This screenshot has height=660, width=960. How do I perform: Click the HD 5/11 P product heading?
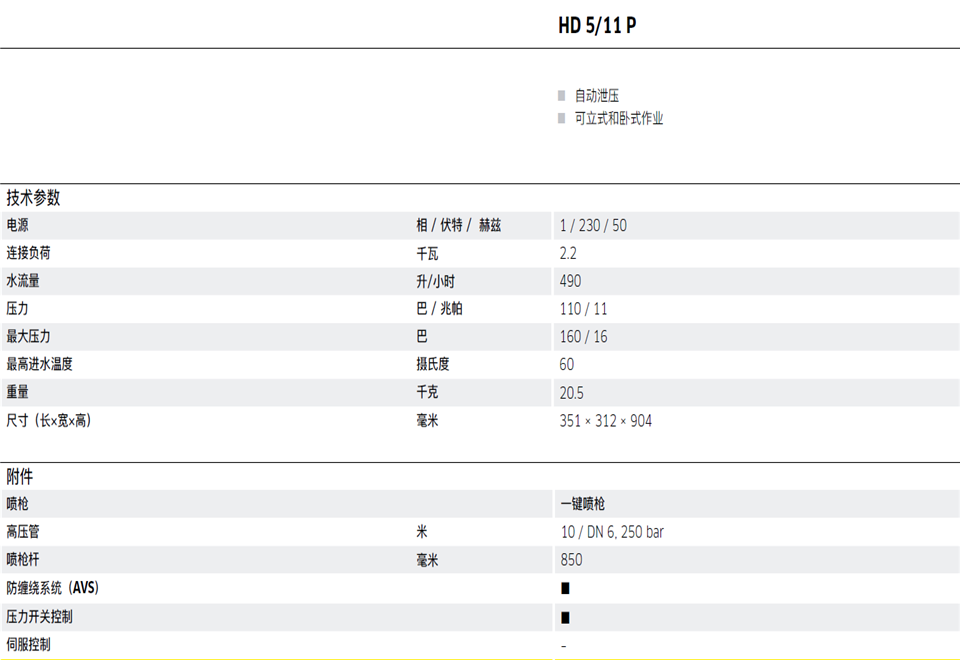pyautogui.click(x=597, y=26)
